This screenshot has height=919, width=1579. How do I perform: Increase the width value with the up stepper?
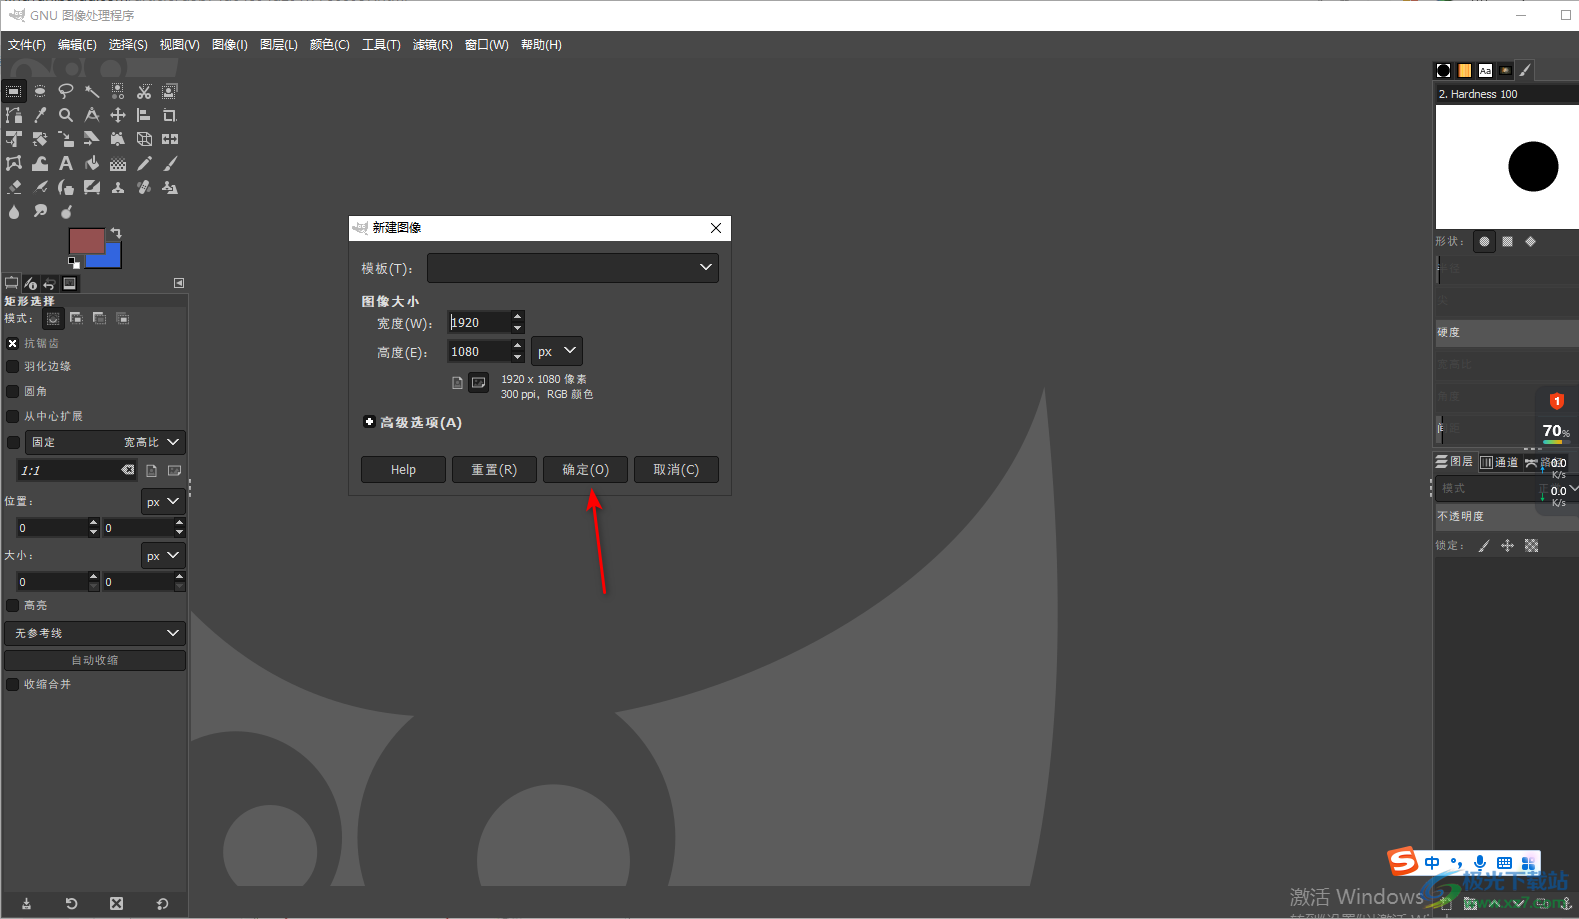pos(517,317)
